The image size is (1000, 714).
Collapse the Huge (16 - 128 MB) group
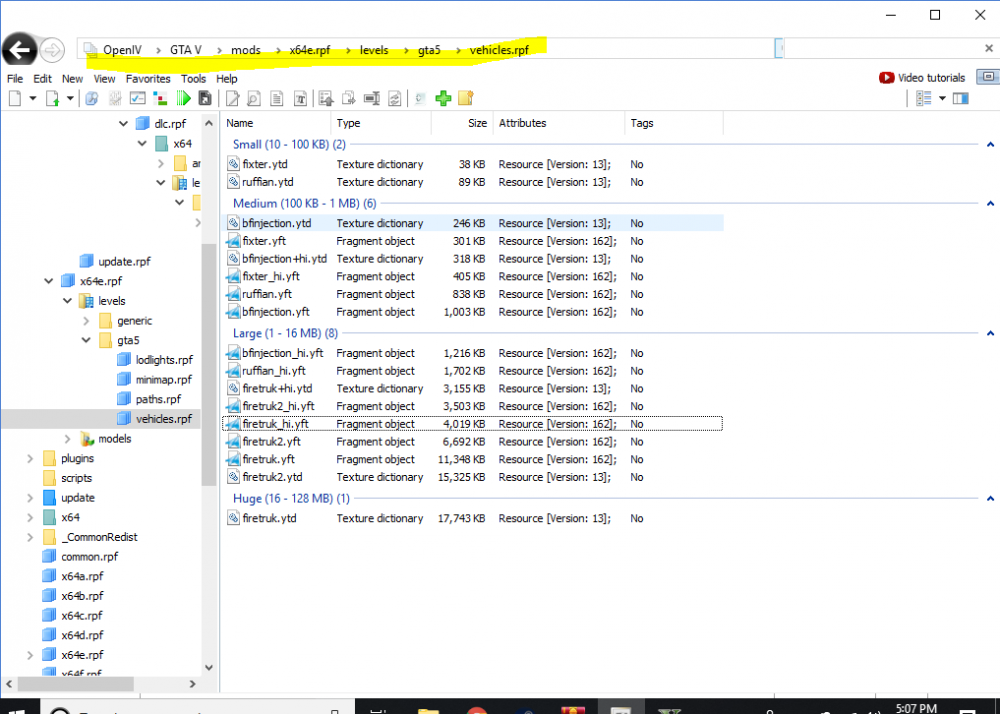point(990,499)
